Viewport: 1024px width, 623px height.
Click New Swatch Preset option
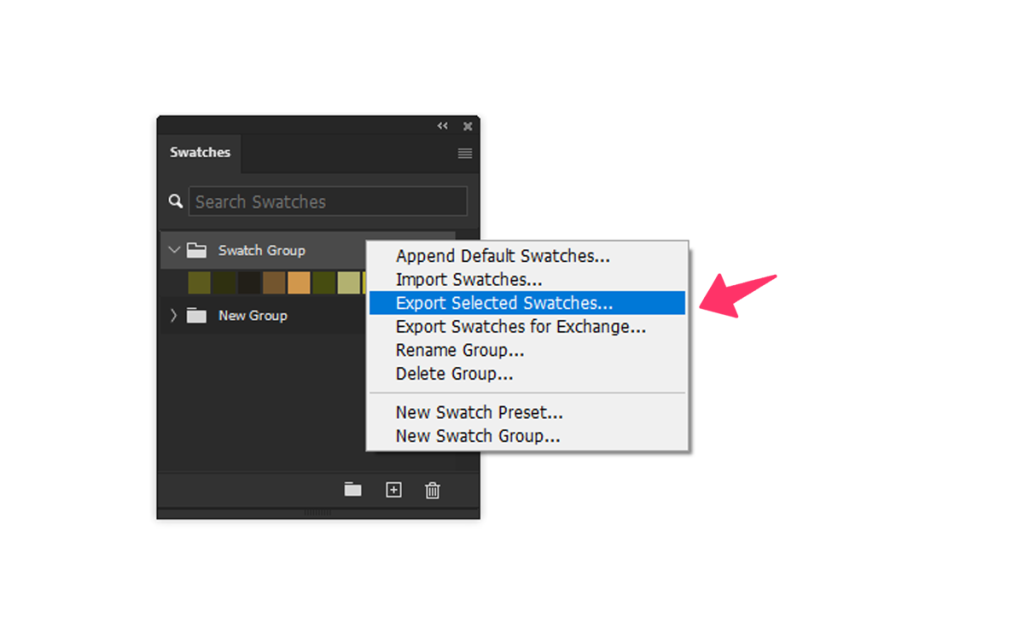coord(478,412)
